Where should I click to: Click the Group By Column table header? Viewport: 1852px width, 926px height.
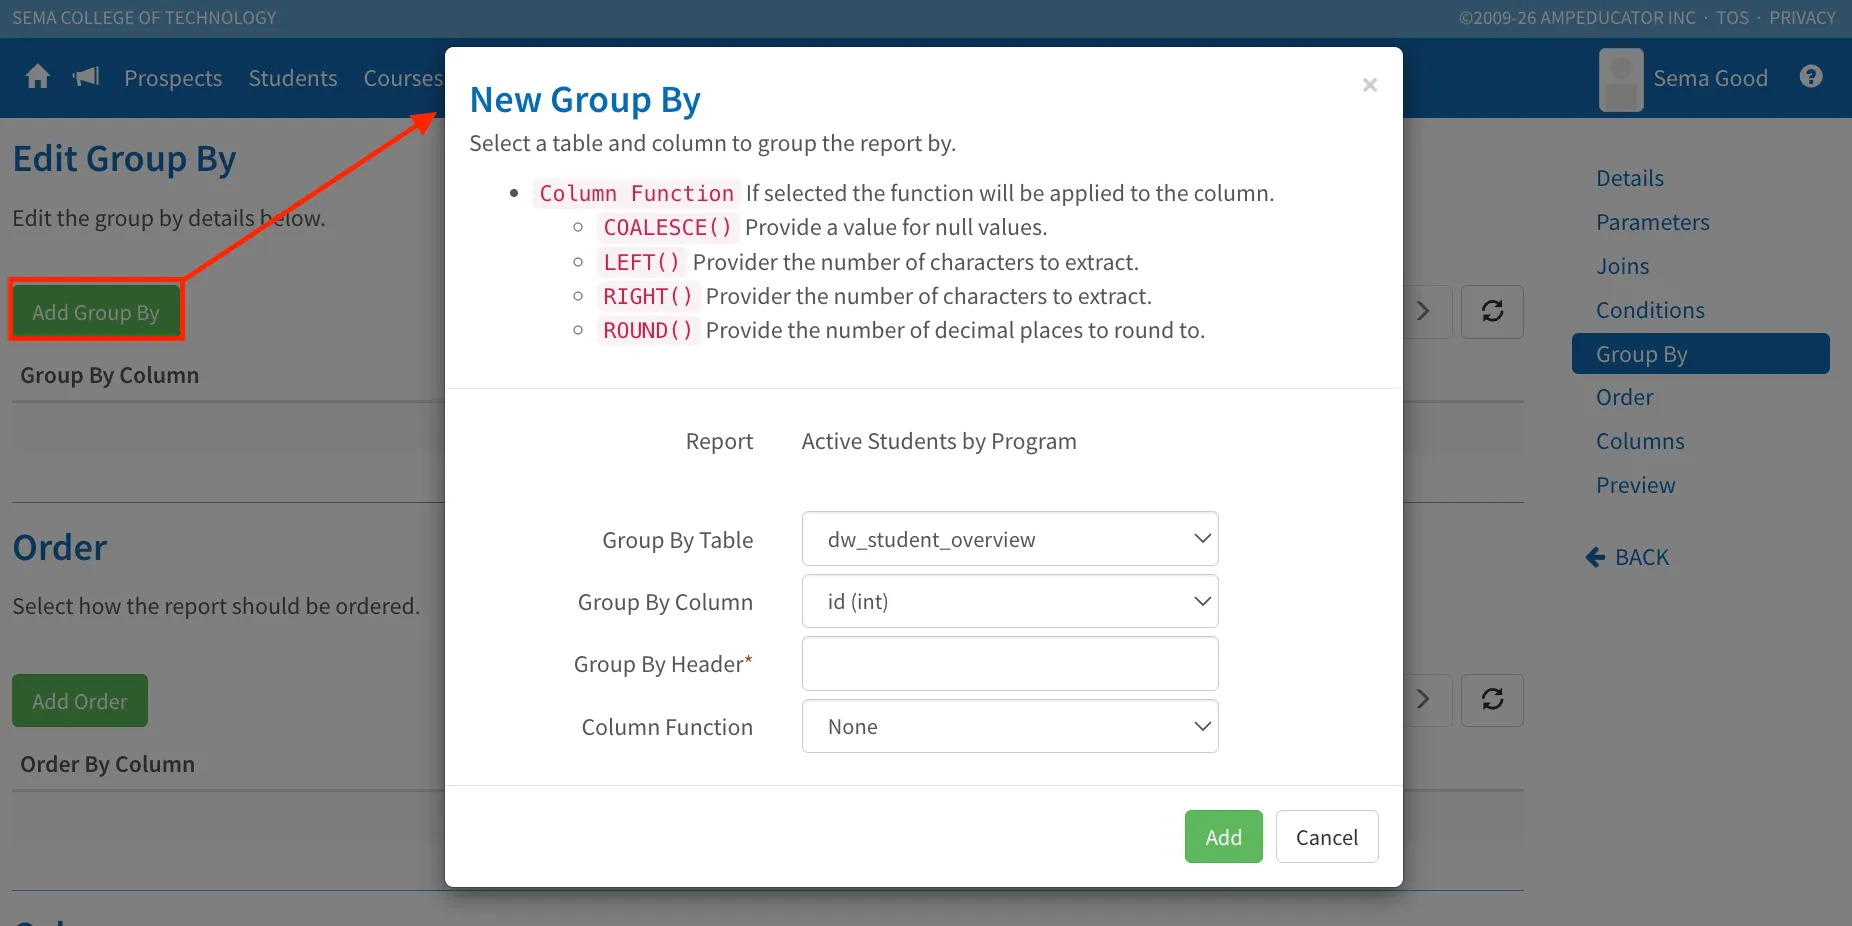[x=110, y=375]
